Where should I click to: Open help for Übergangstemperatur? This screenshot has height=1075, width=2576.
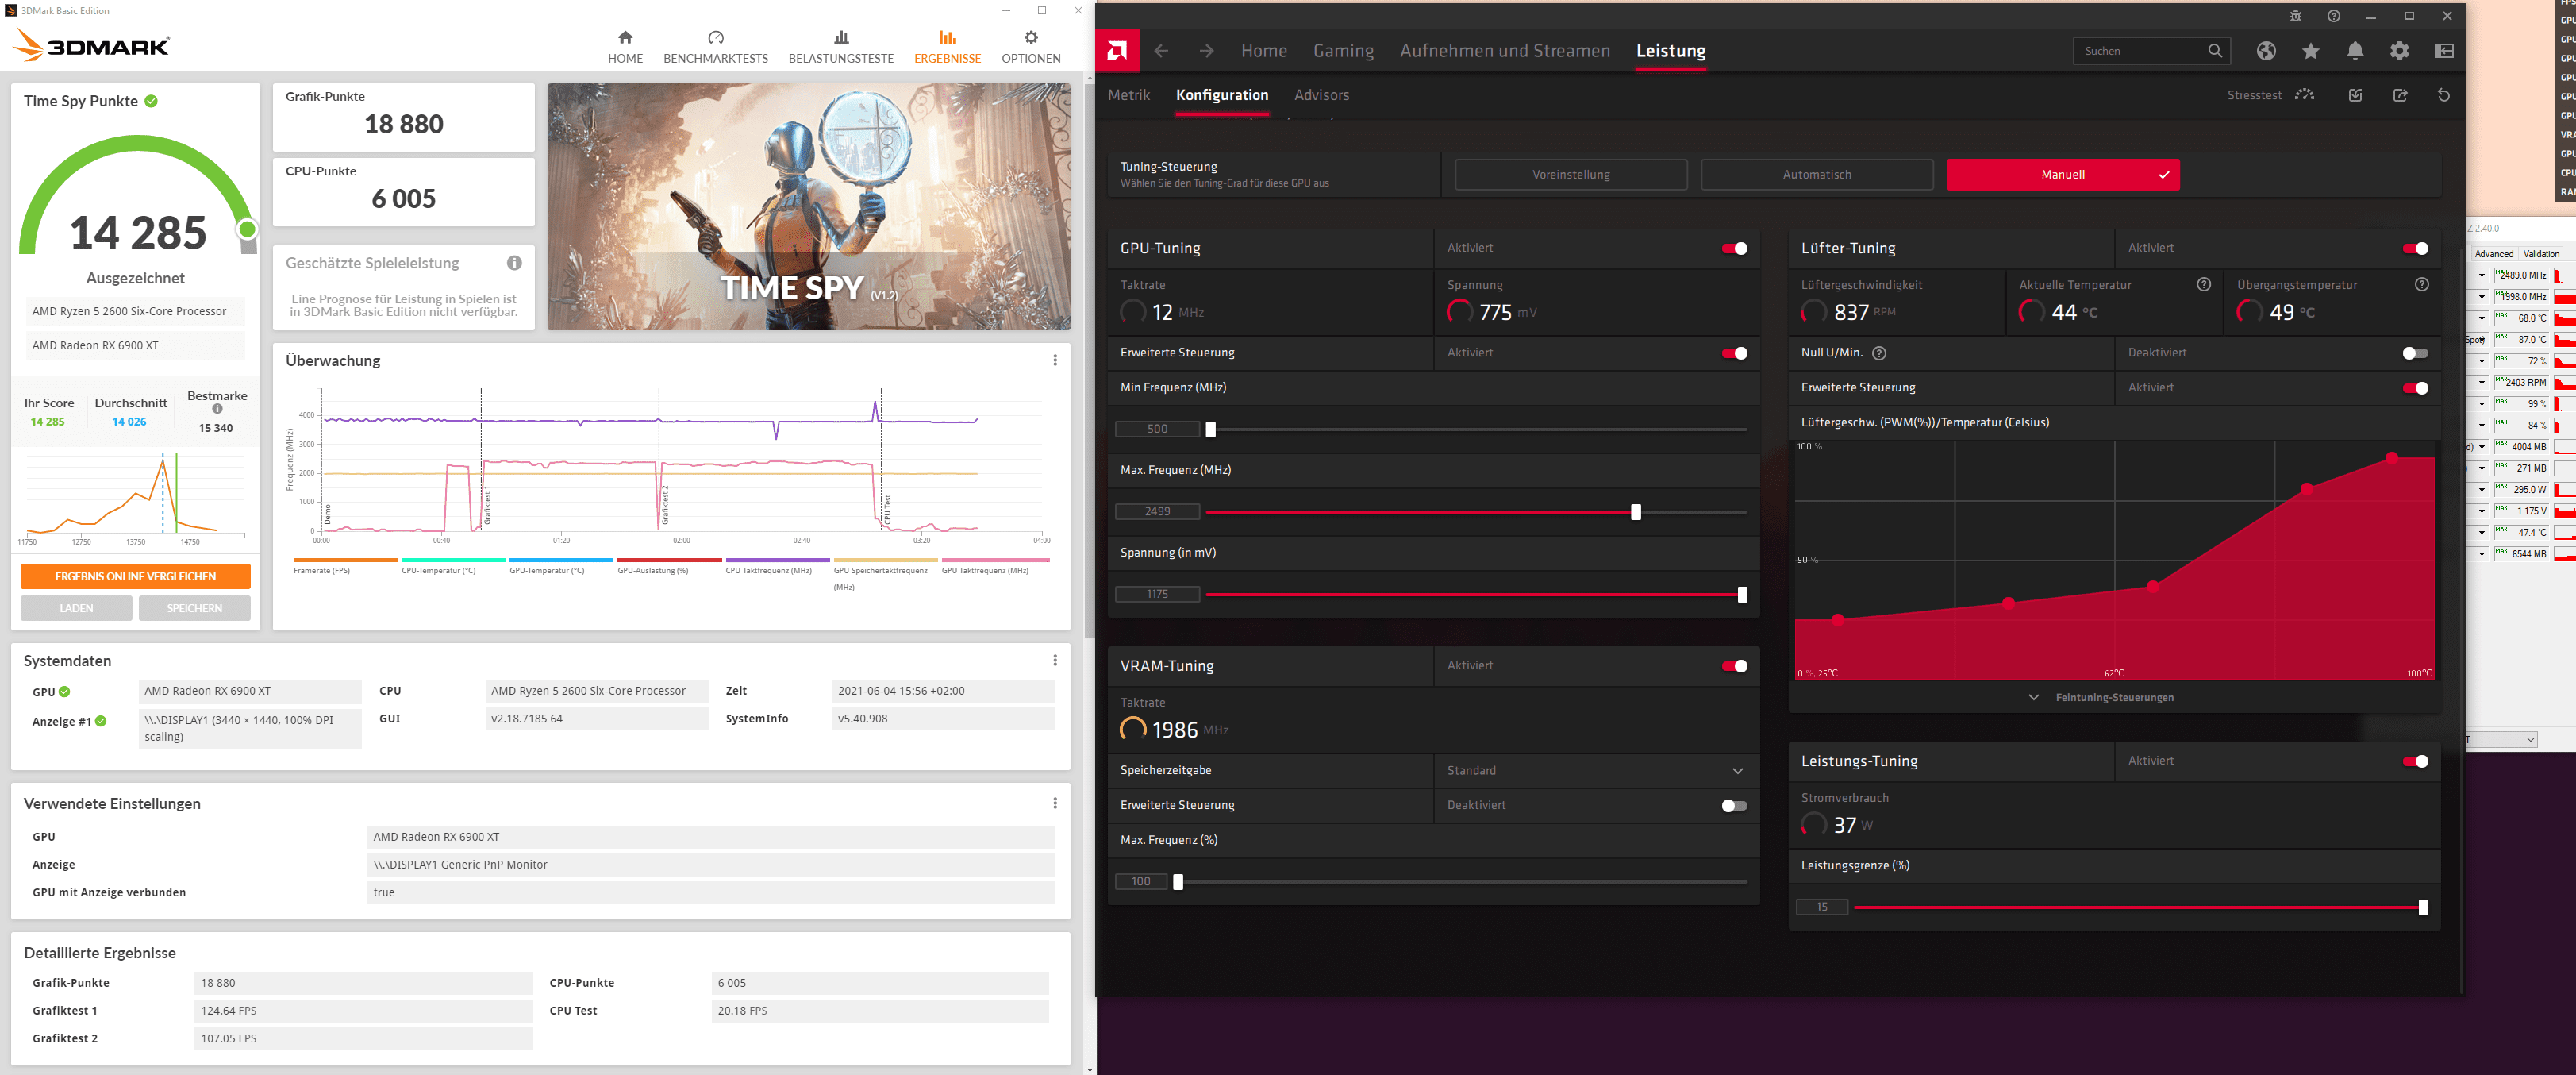2422,285
